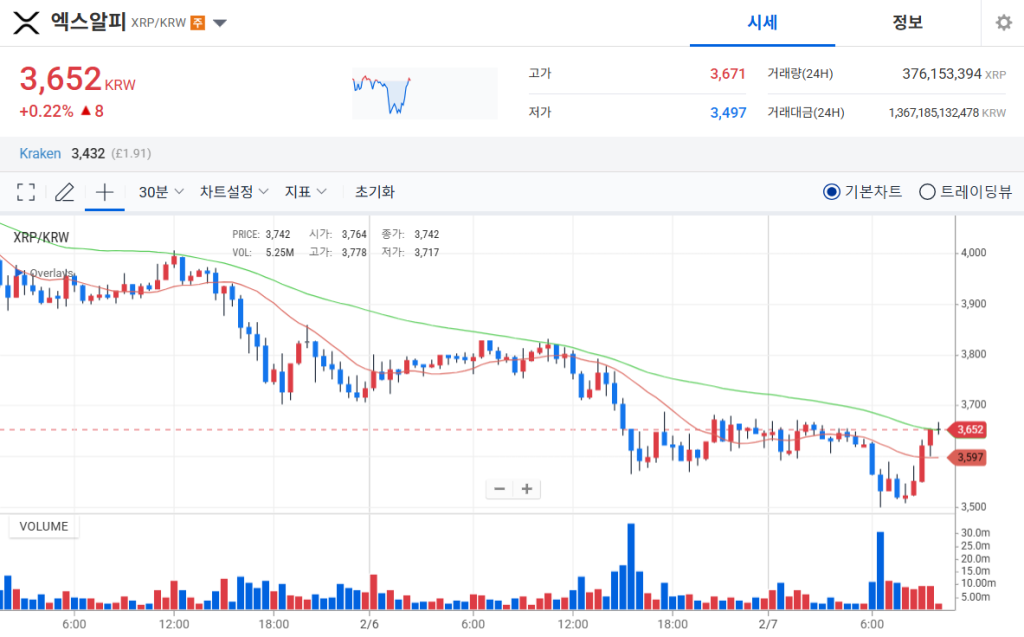Open the 30분 interval dropdown
This screenshot has height=637, width=1024.
(x=161, y=192)
